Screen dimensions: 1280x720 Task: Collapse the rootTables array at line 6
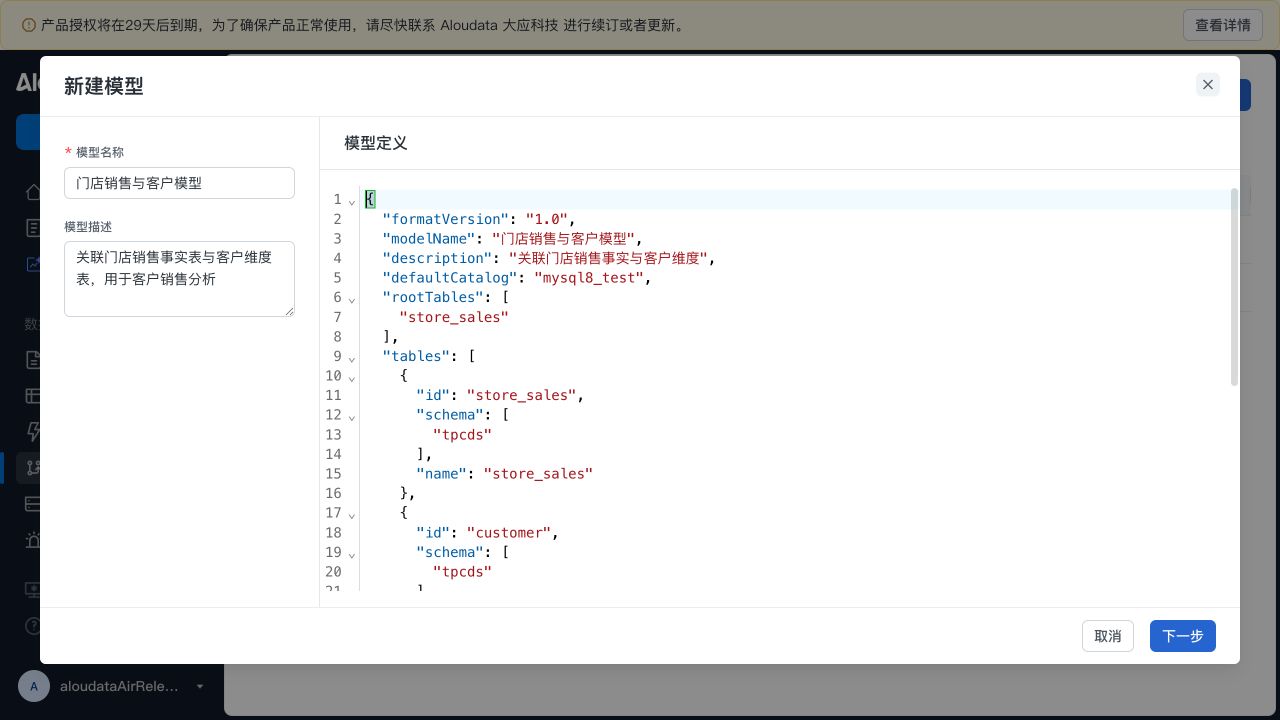352,299
